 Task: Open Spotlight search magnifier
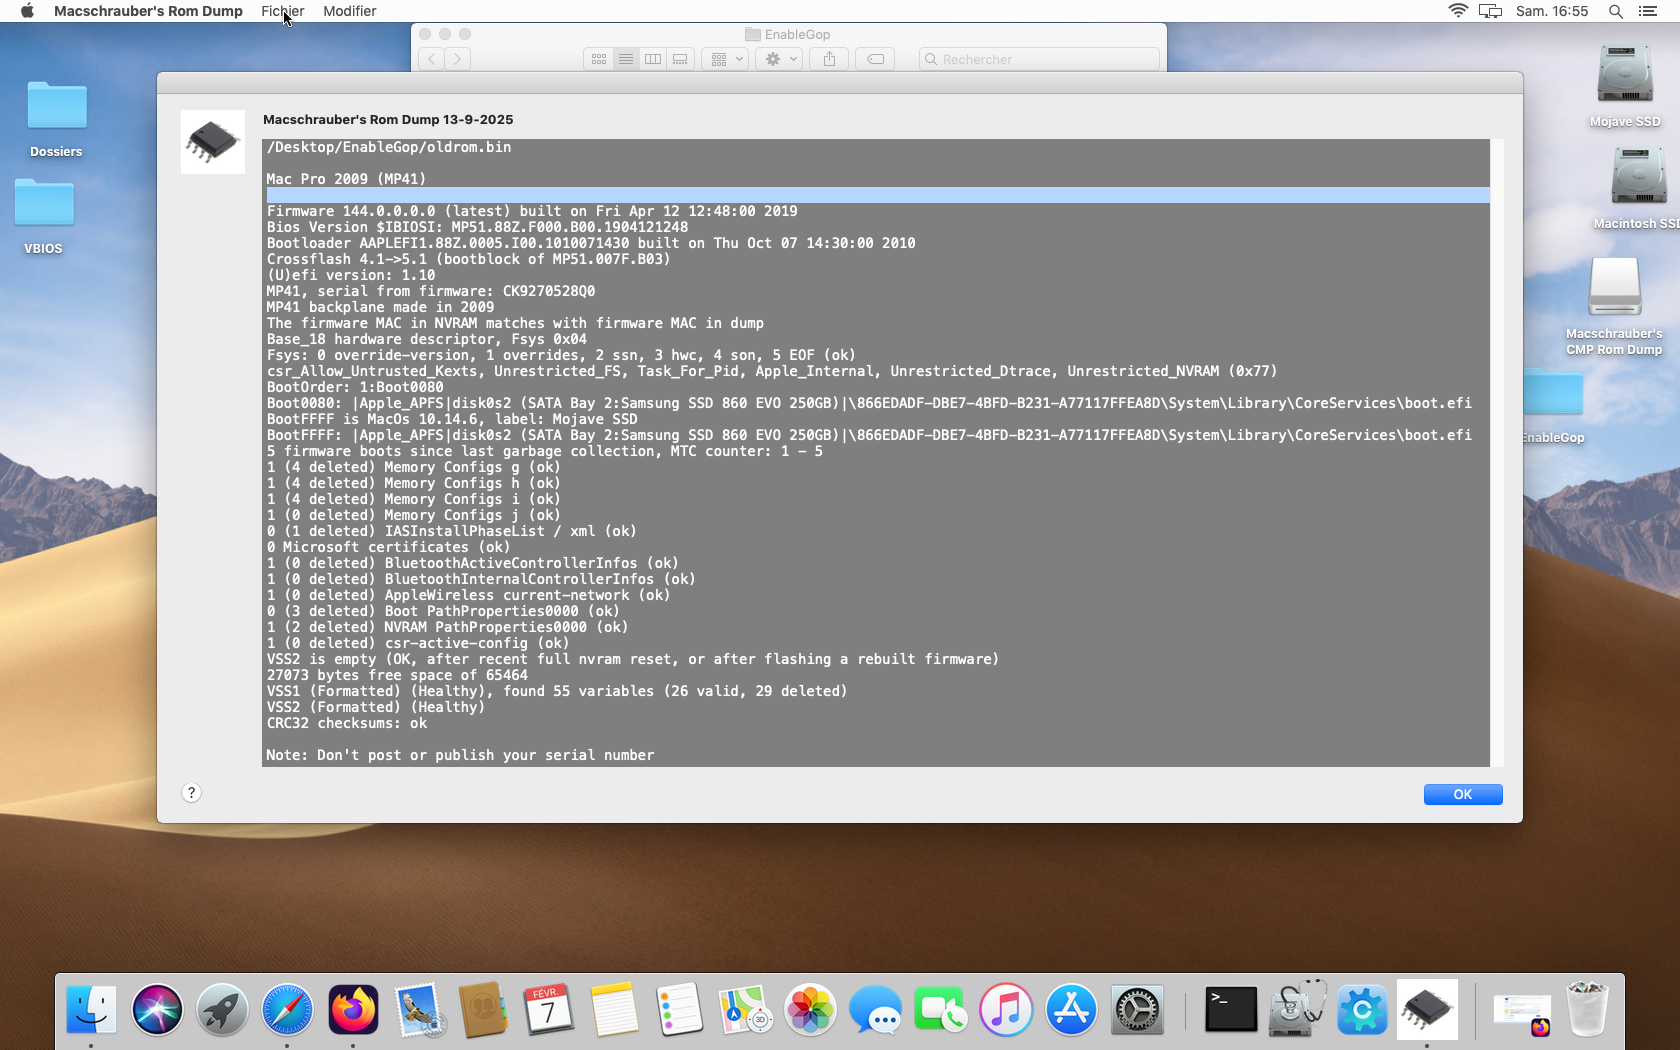tap(1615, 11)
